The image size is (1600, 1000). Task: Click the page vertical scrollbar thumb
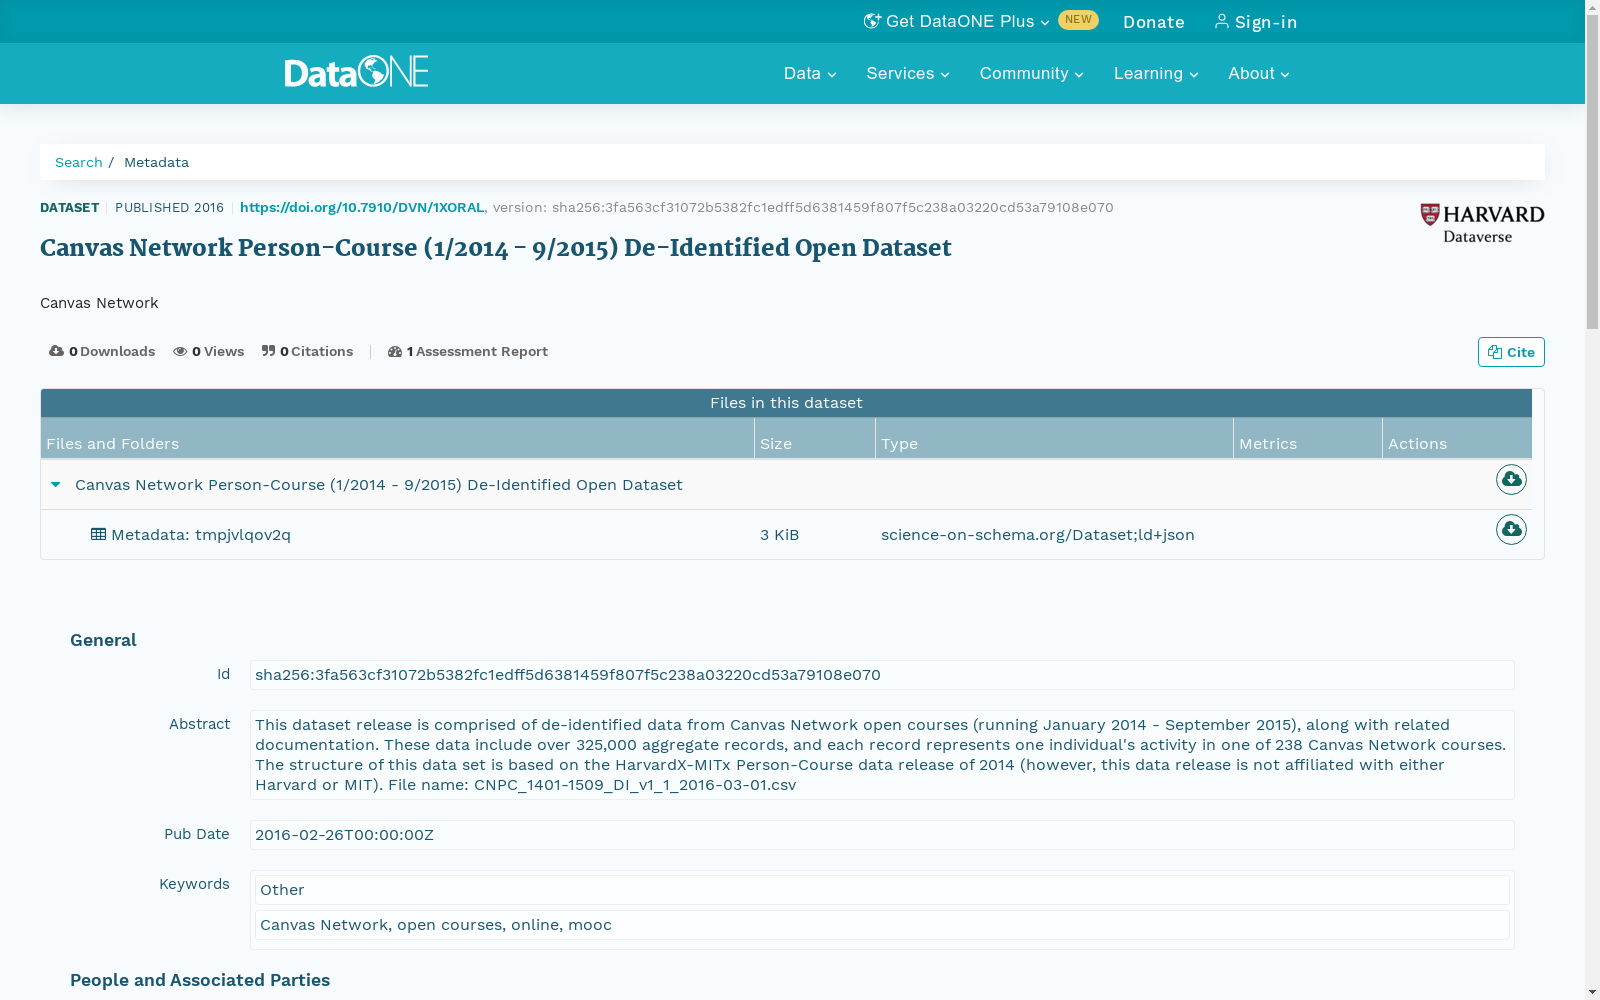point(1592,172)
